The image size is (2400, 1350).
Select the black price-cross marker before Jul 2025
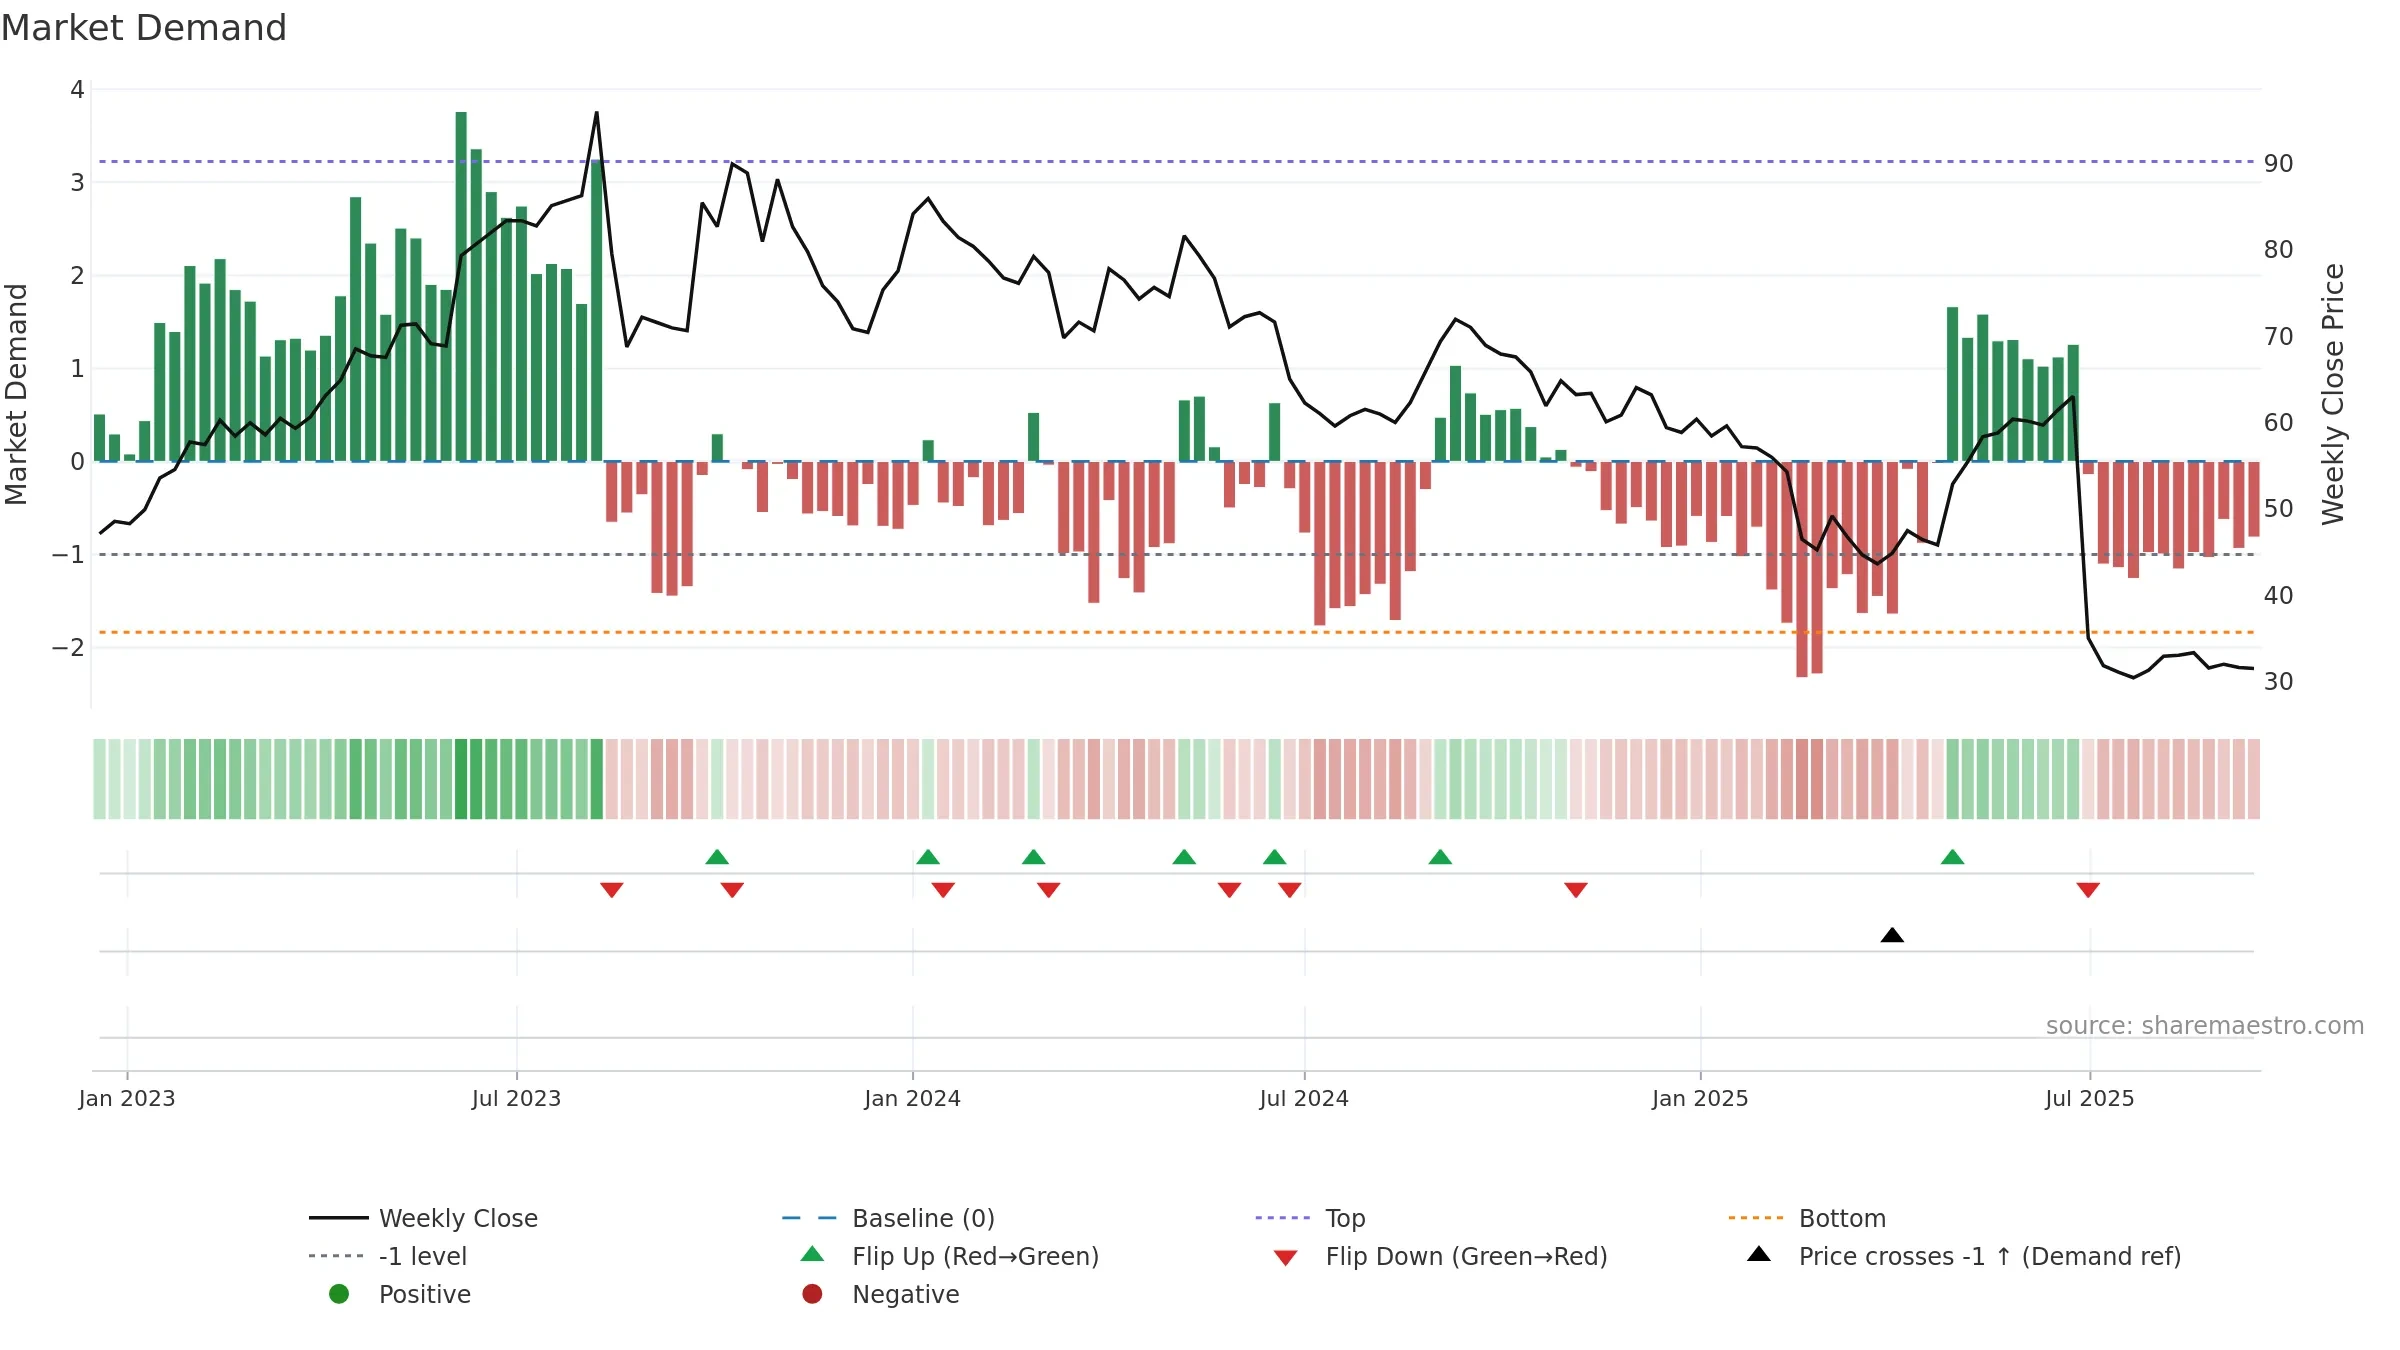tap(1892, 935)
